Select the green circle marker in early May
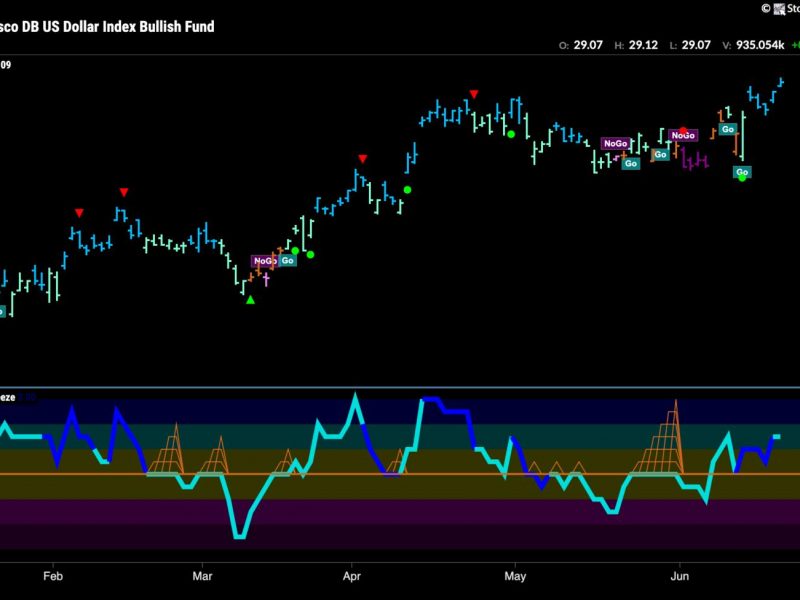This screenshot has height=600, width=800. pos(511,134)
